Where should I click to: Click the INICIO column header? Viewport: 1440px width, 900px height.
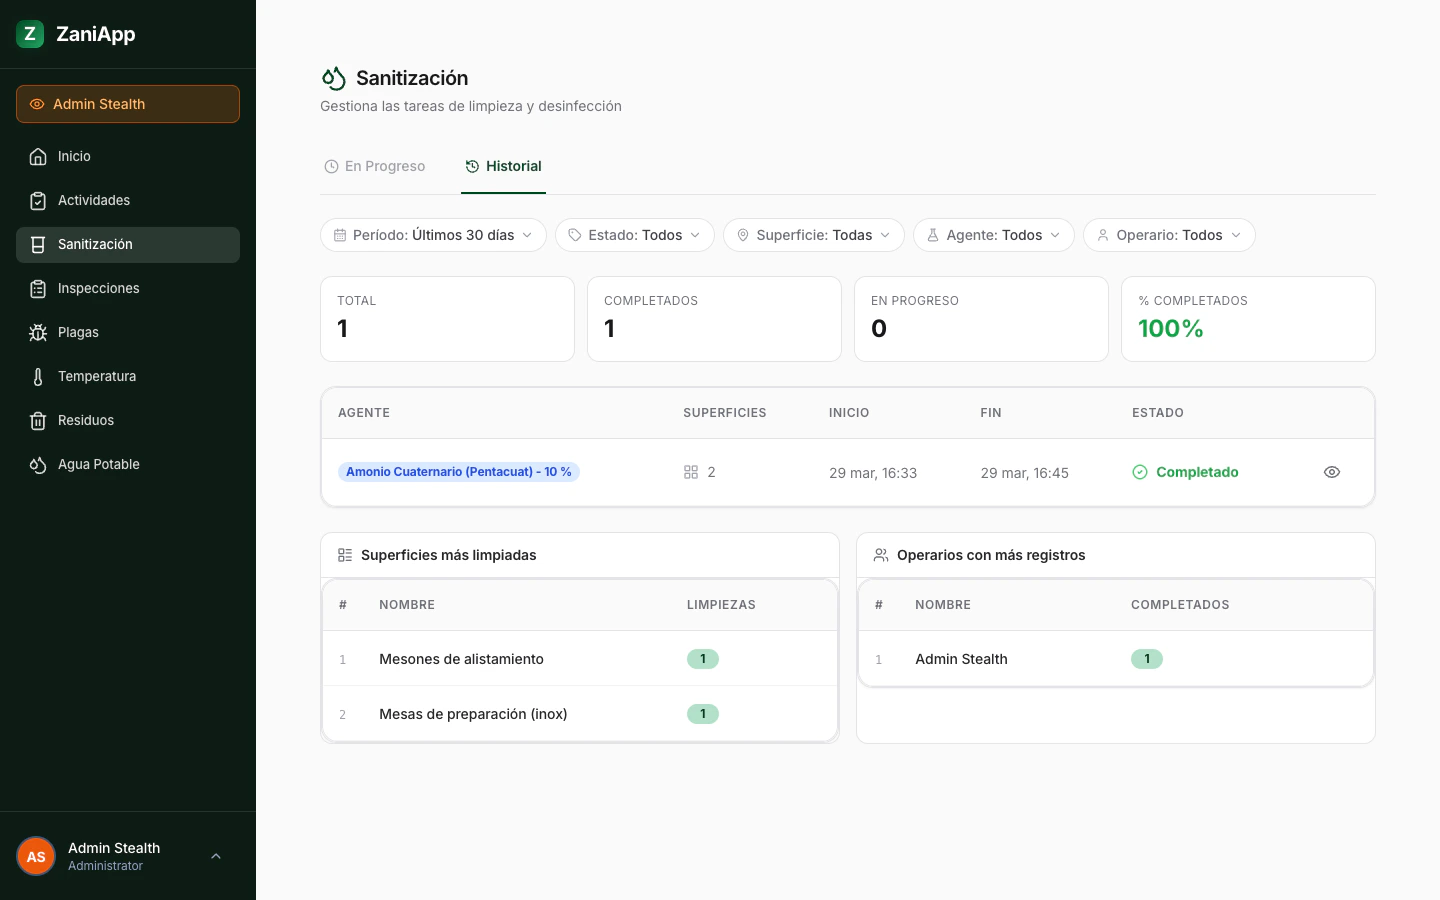click(849, 413)
